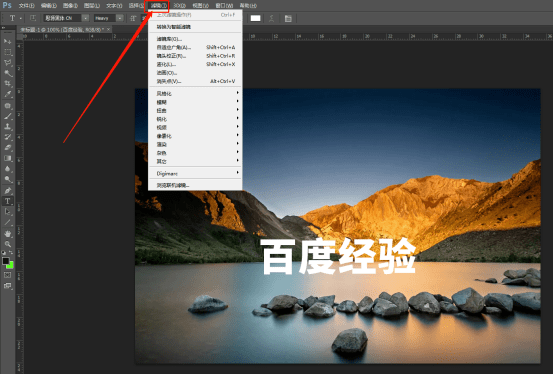Open the 3D menu in menu bar
Image resolution: width=553 pixels, height=374 pixels.
click(180, 6)
